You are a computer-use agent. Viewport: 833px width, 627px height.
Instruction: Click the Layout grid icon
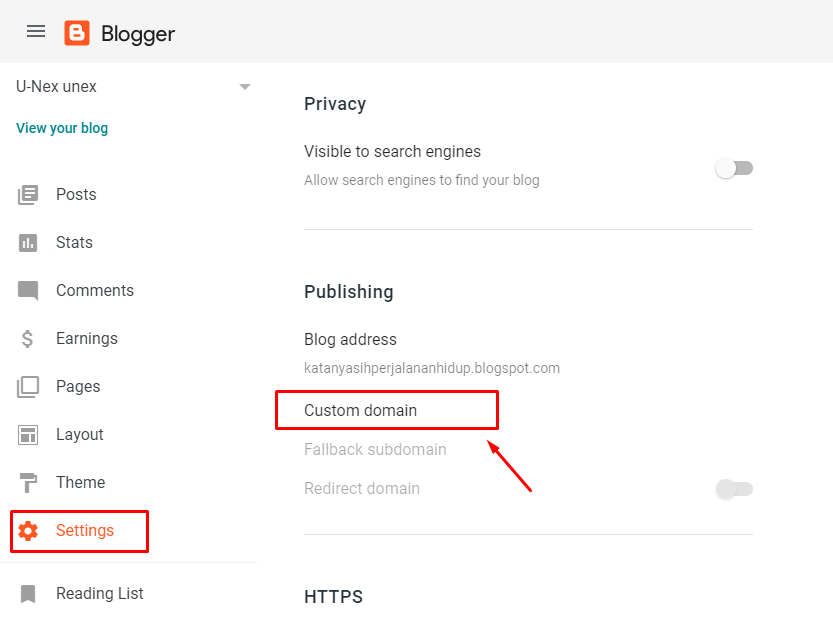tap(28, 435)
